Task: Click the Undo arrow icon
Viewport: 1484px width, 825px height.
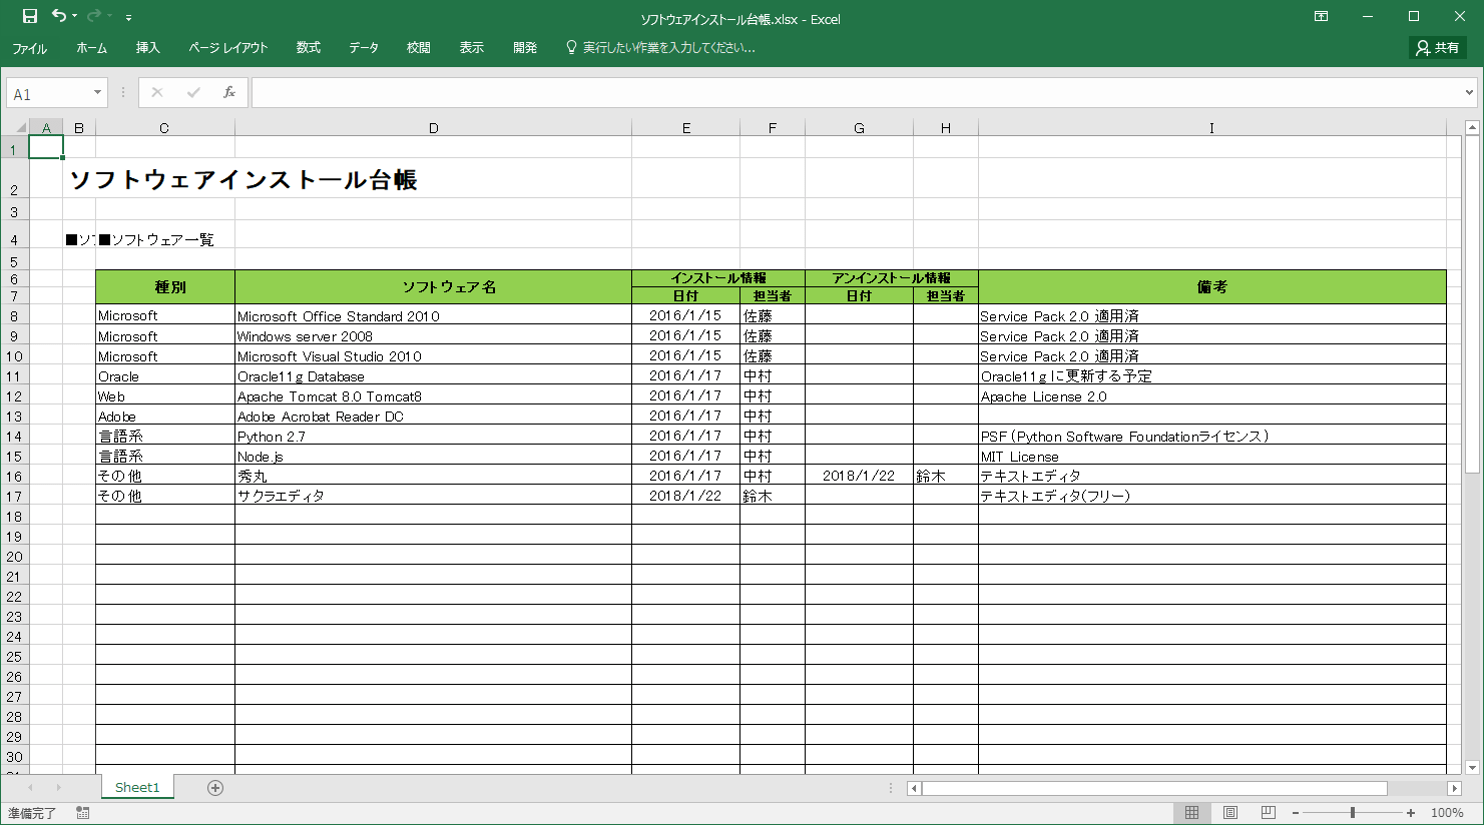Action: tap(59, 16)
